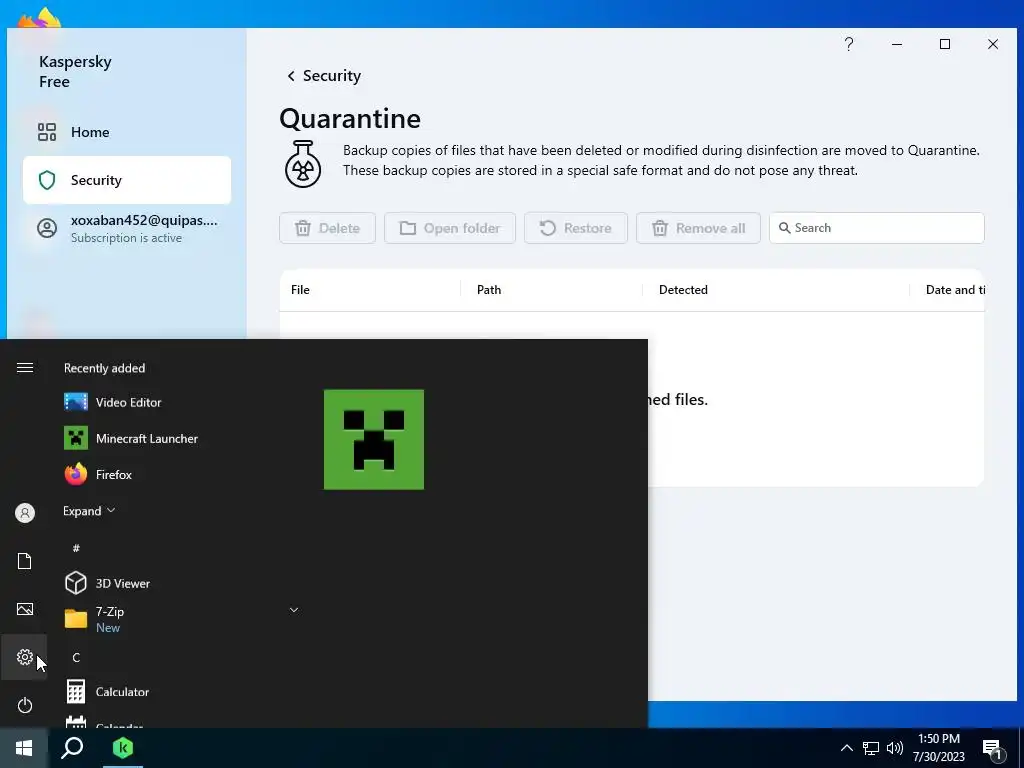Click magnifier icon in Quarantine search

click(784, 228)
